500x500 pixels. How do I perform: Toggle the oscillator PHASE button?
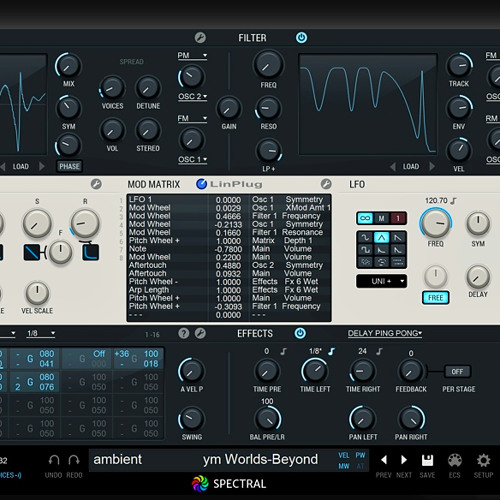pos(69,166)
